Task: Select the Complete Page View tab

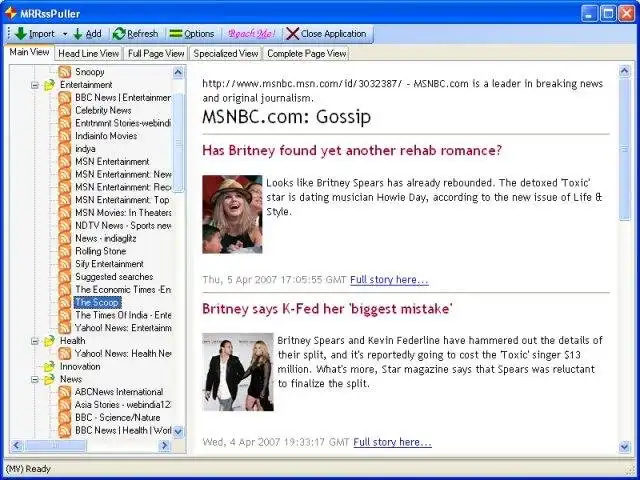Action: point(307,53)
